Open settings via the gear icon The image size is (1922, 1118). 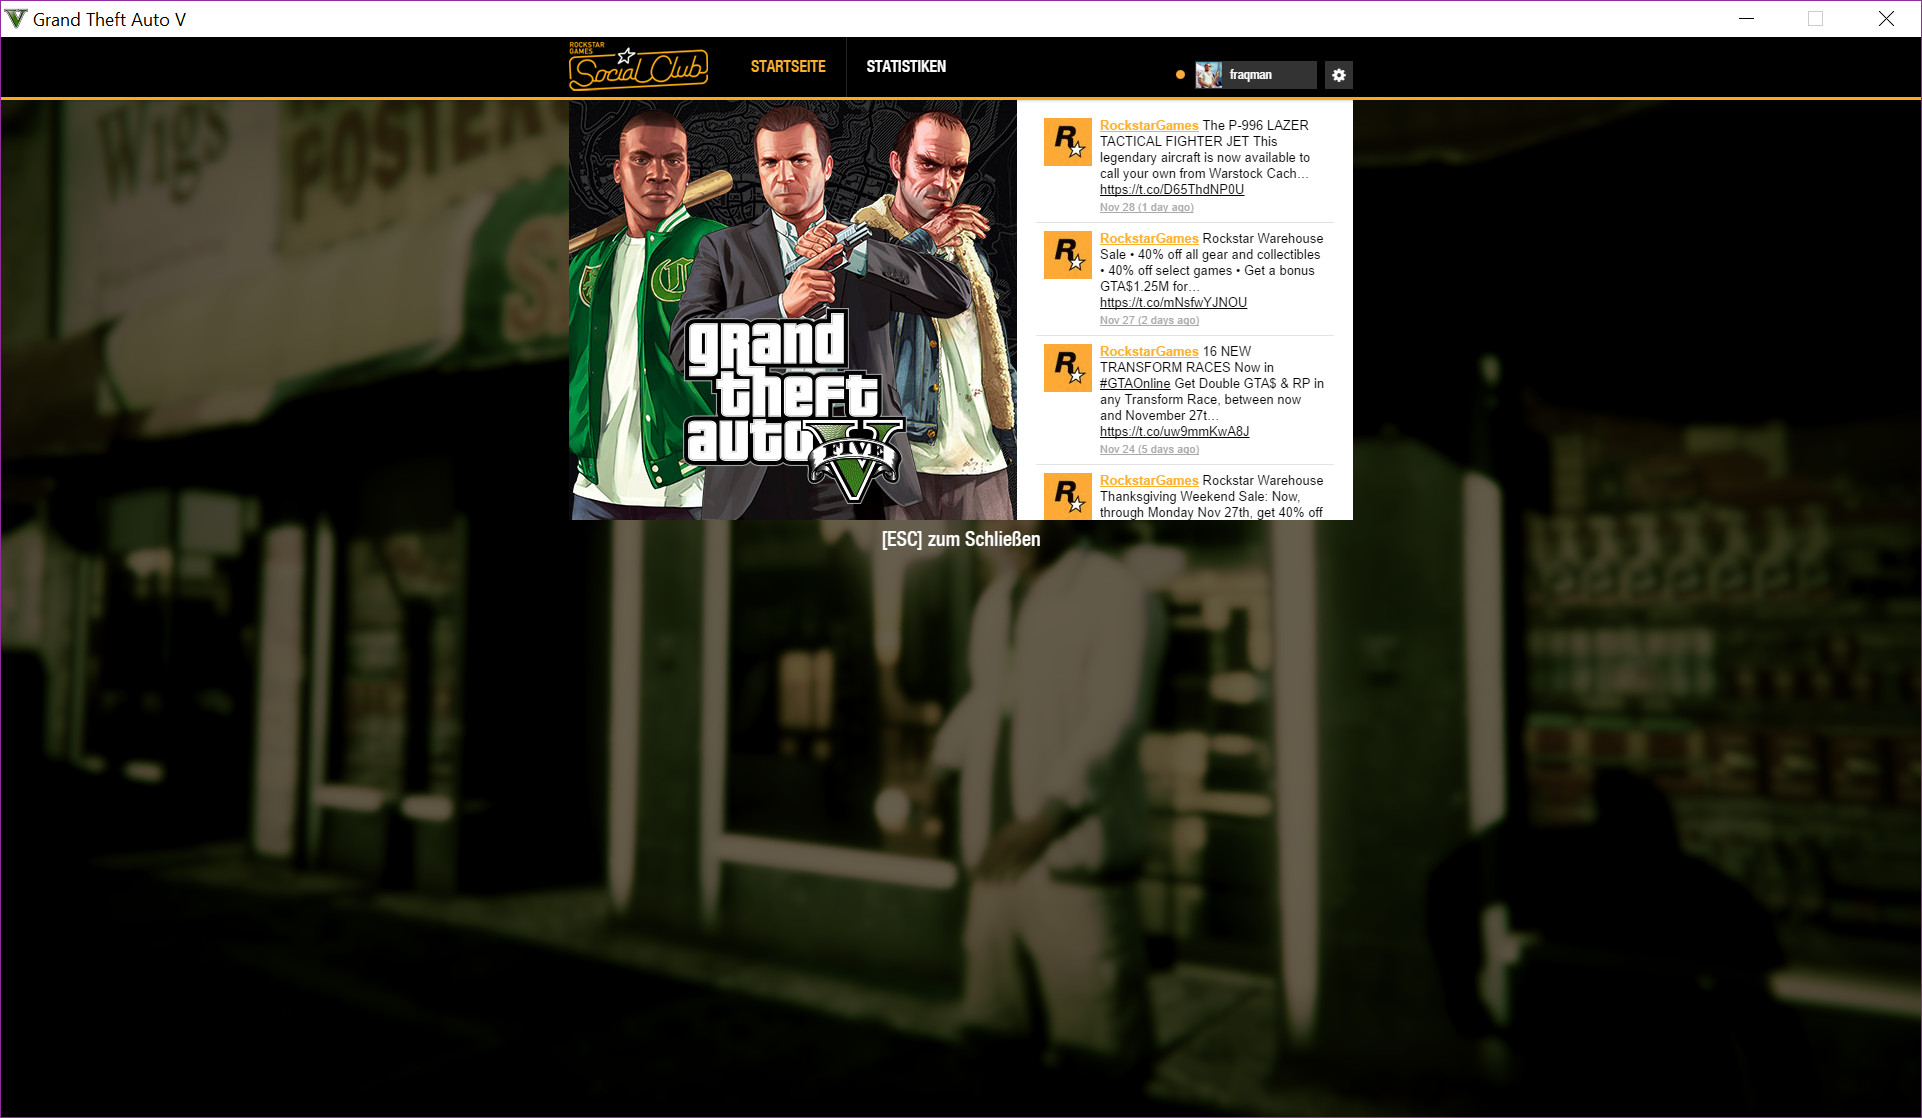(x=1338, y=75)
